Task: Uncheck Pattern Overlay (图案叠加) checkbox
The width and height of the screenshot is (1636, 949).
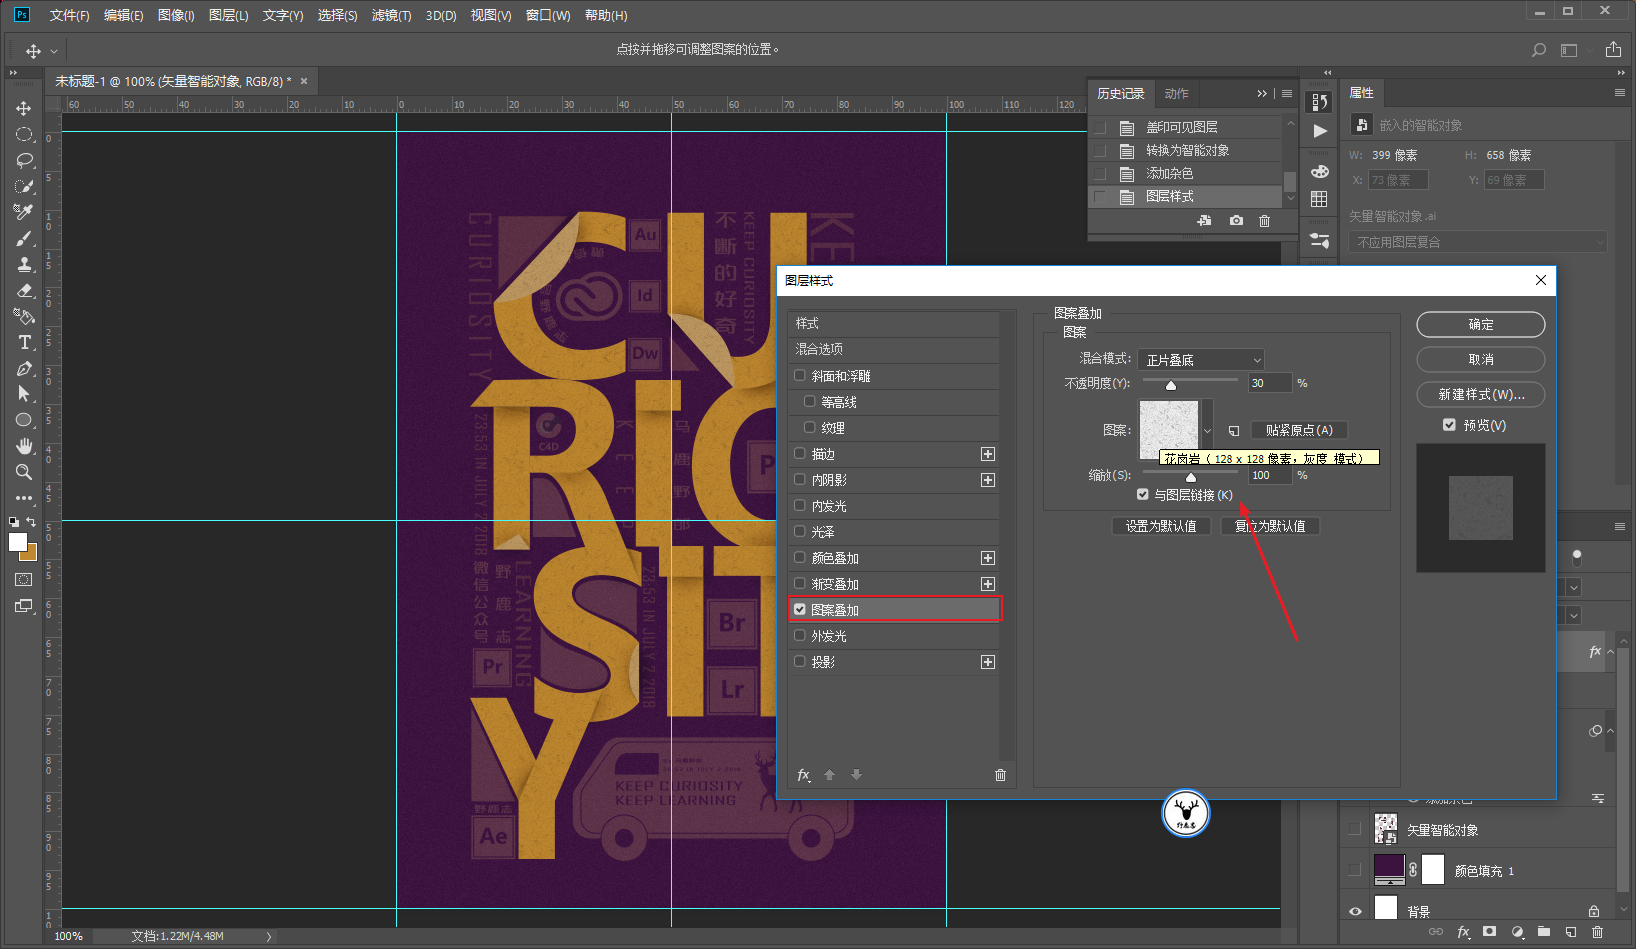Action: pyautogui.click(x=800, y=609)
